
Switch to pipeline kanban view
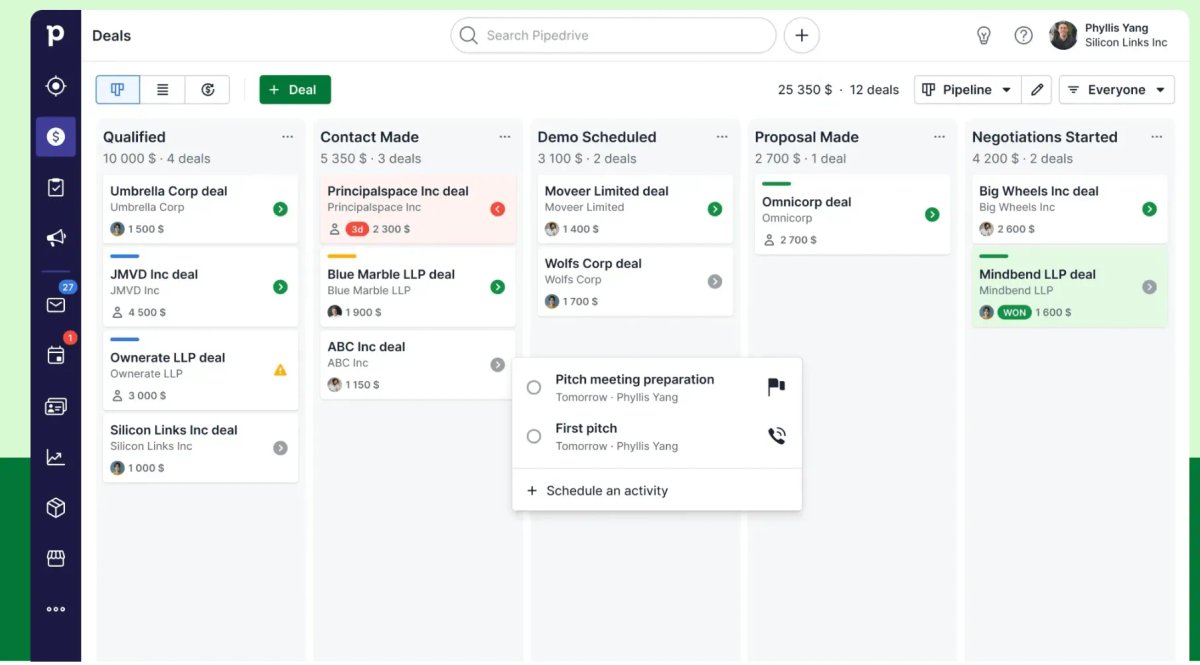(118, 90)
